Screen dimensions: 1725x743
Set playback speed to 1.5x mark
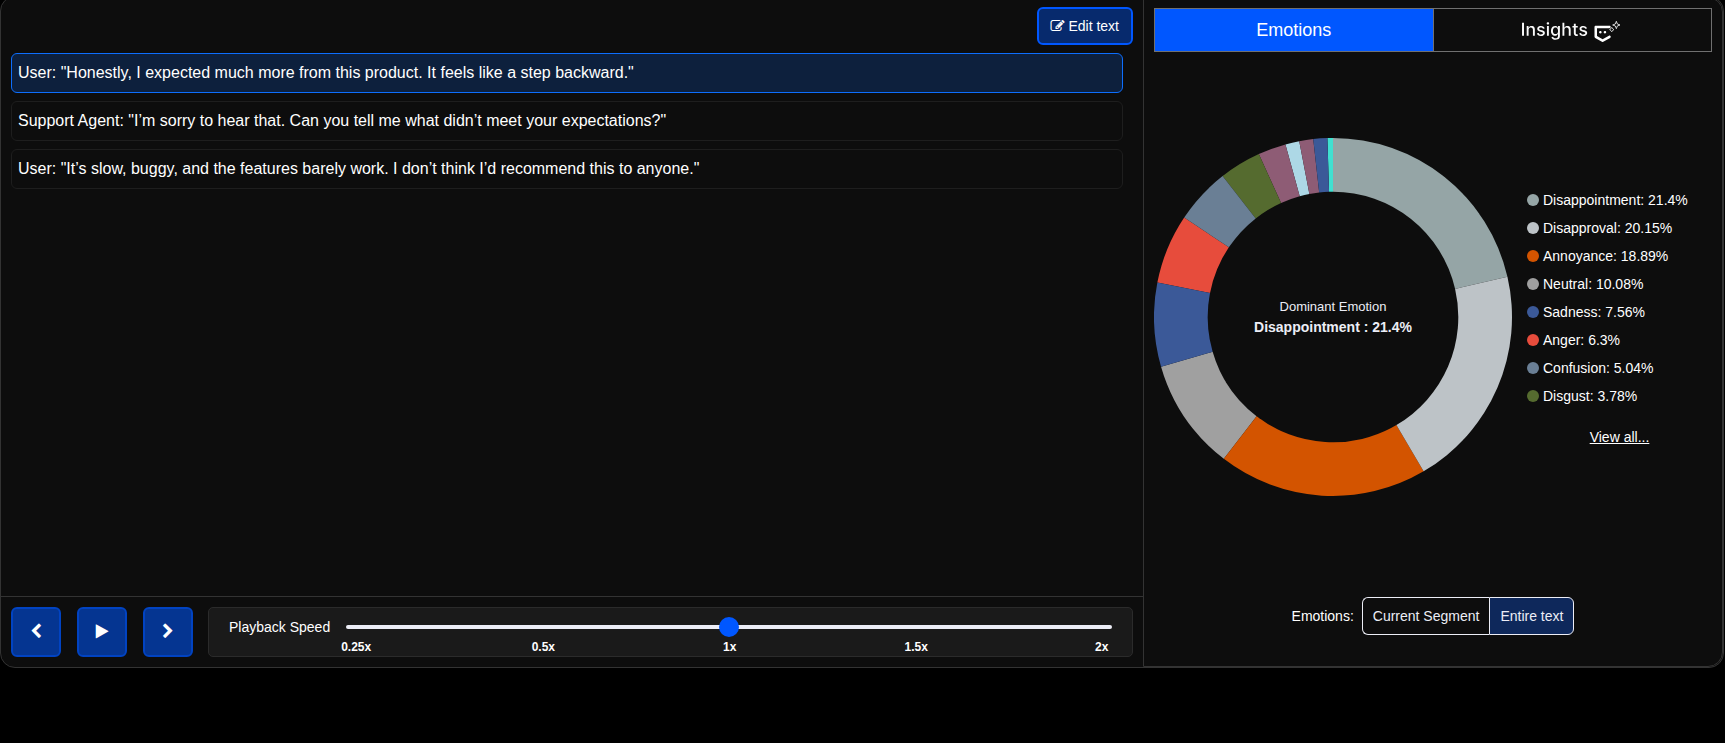[916, 647]
